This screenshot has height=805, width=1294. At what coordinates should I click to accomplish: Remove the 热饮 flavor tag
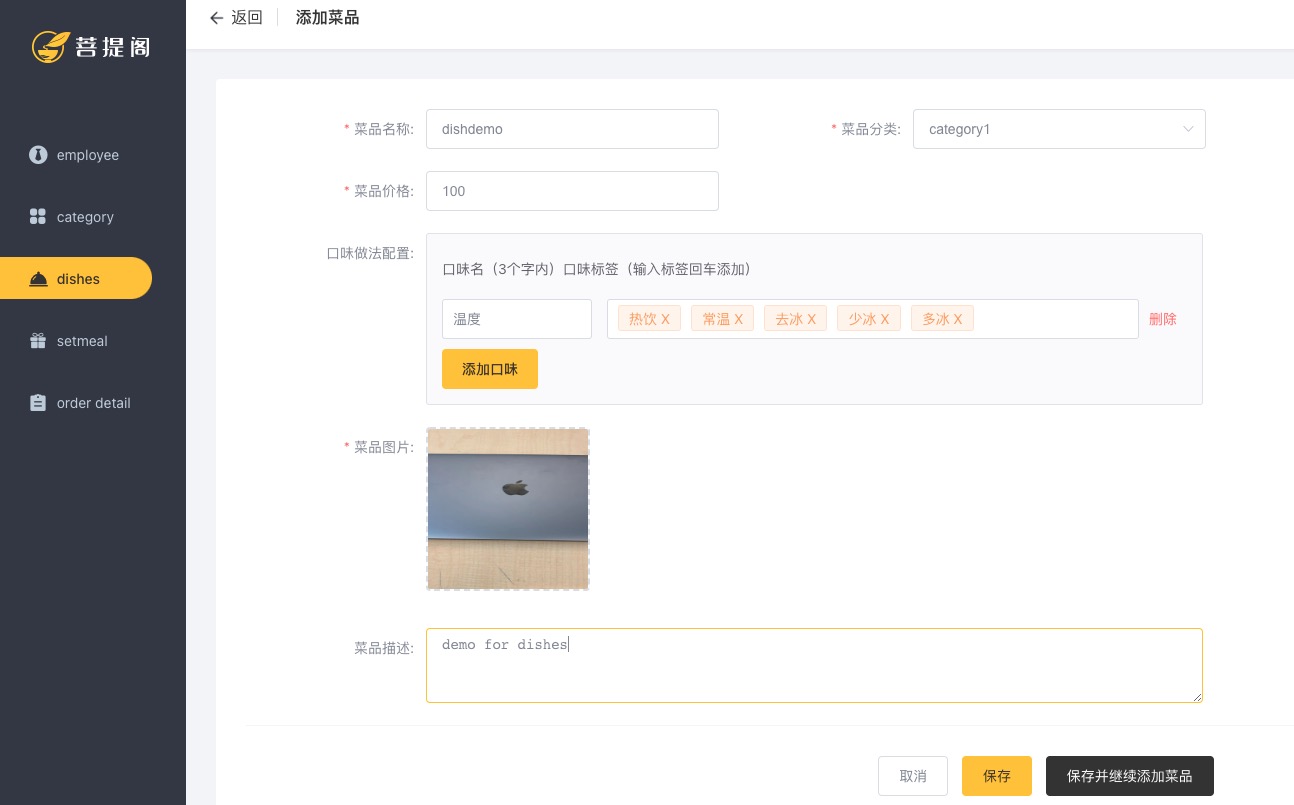click(x=665, y=319)
